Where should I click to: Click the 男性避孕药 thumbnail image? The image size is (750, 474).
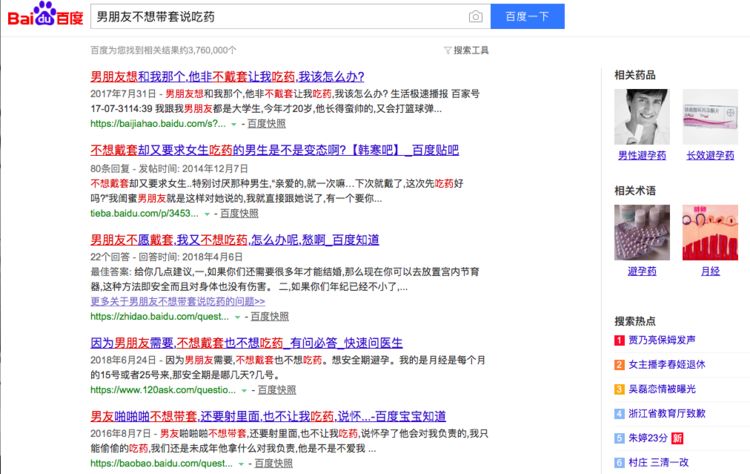[x=642, y=116]
